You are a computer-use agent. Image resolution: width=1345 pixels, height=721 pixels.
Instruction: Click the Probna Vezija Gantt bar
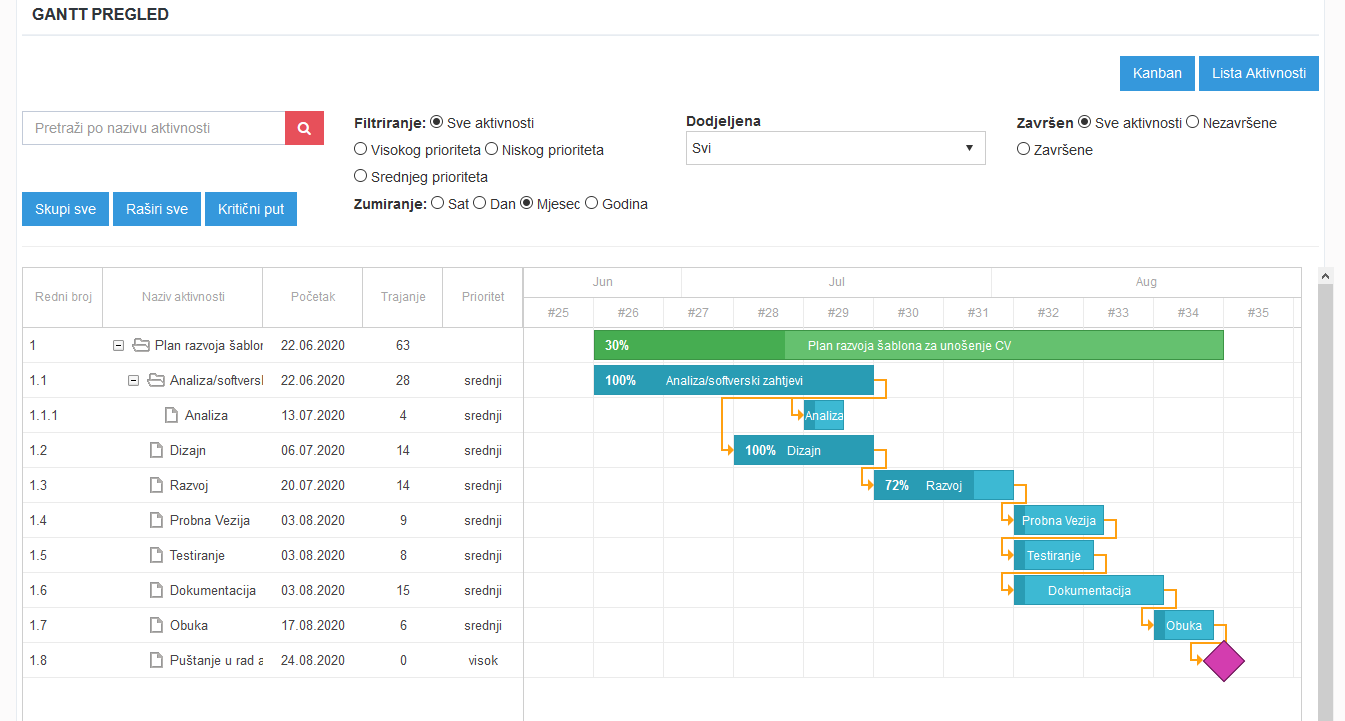click(1059, 520)
